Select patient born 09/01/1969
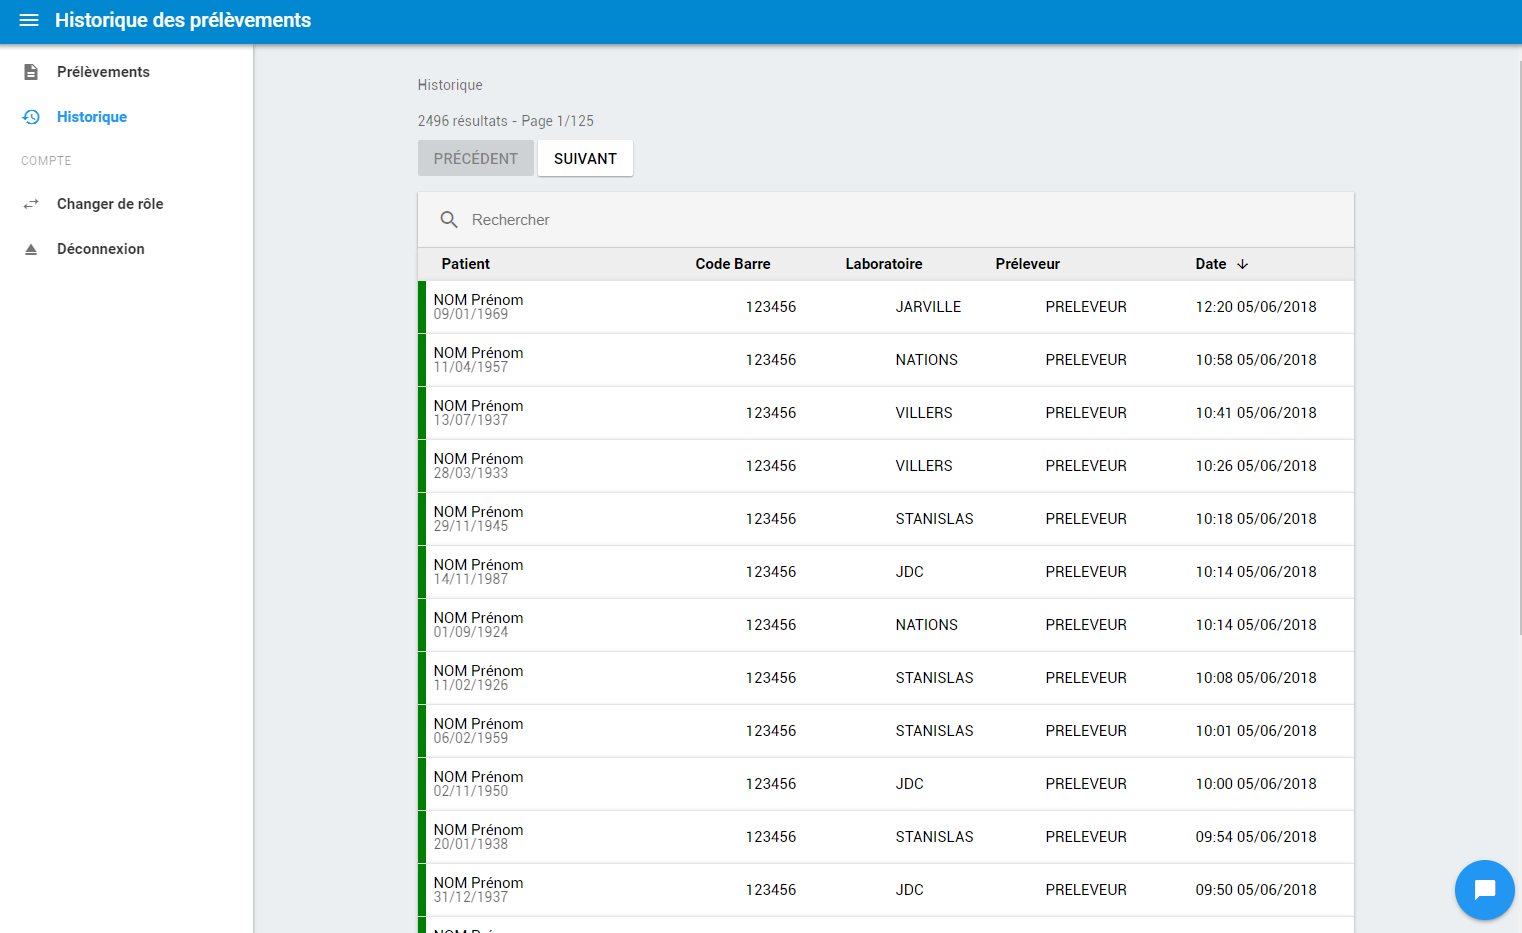This screenshot has width=1522, height=933. (886, 307)
